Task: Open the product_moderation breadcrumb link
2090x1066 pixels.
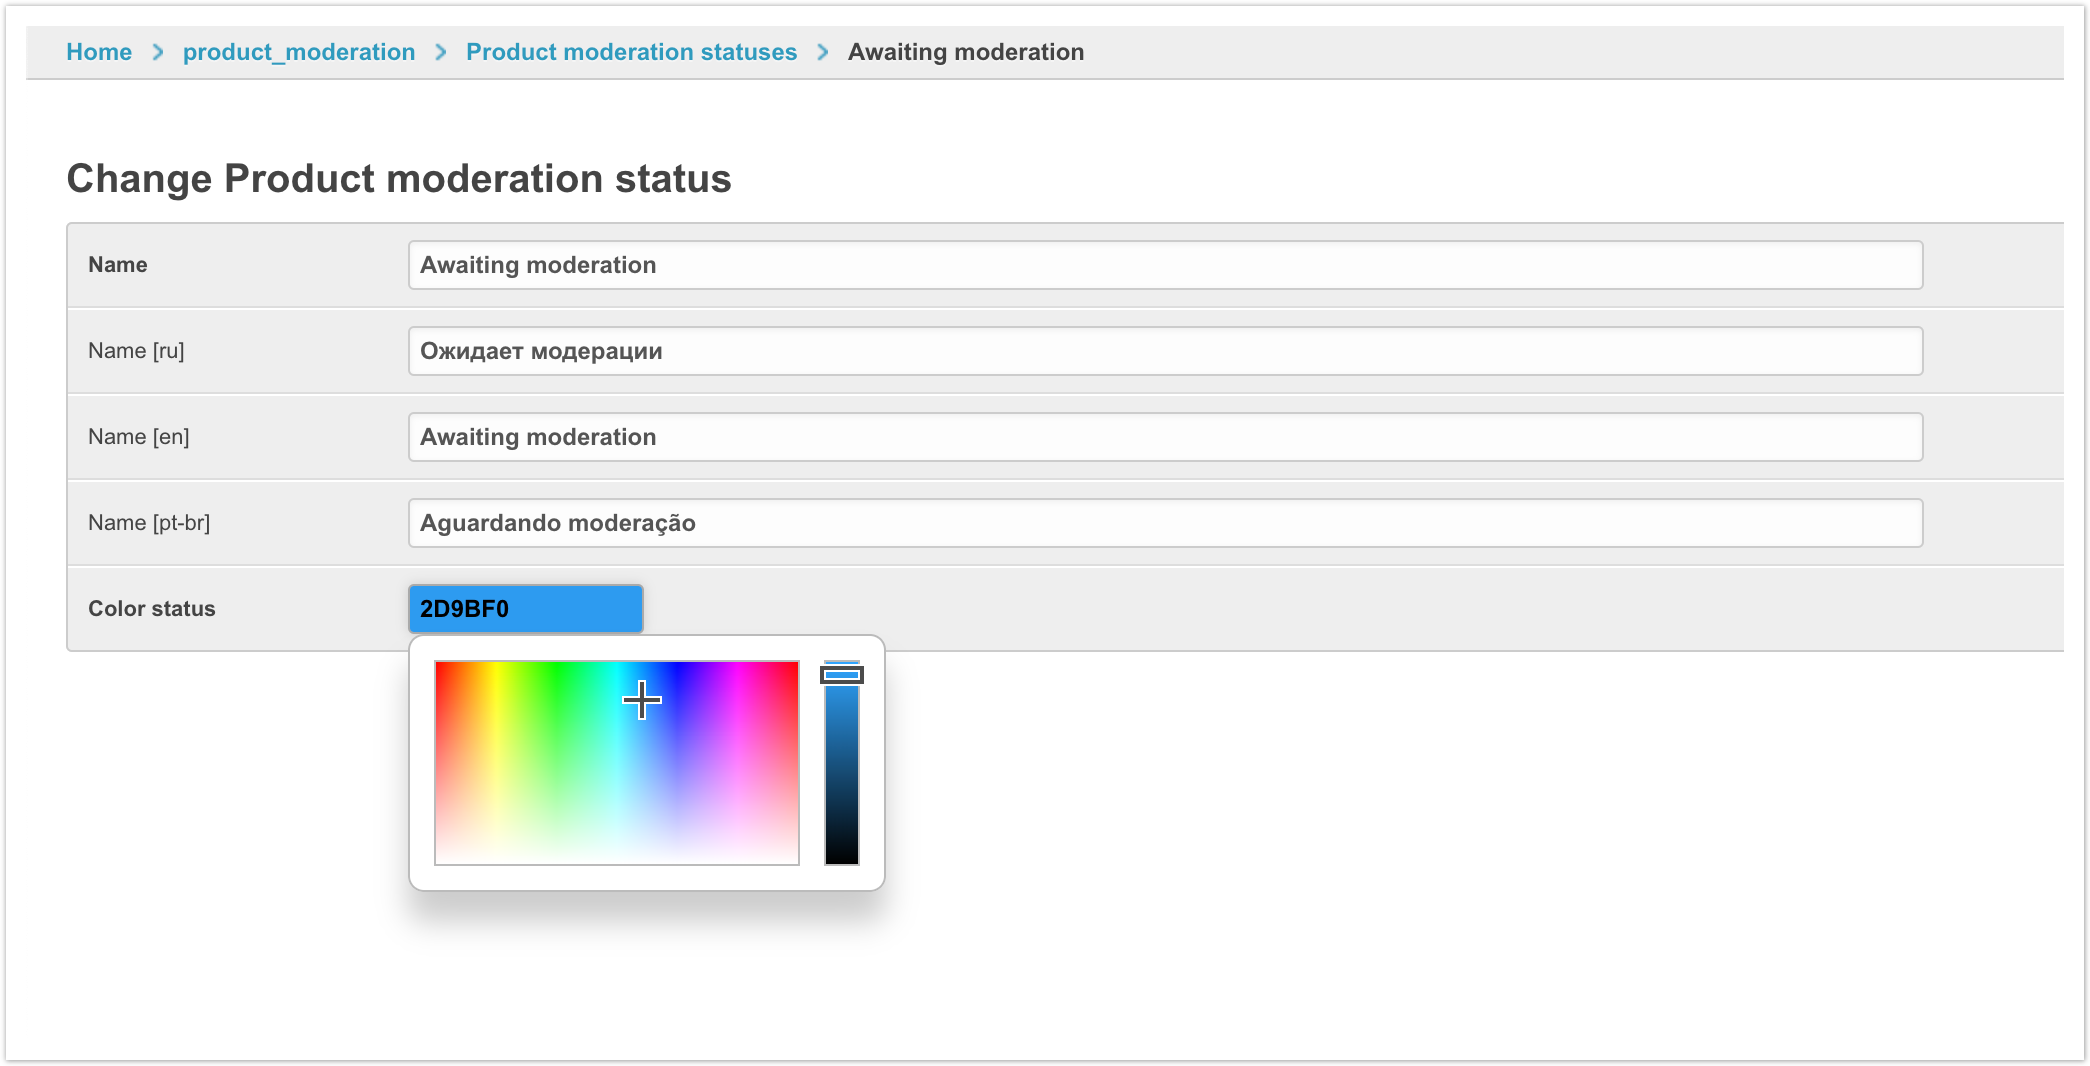Action: 298,52
